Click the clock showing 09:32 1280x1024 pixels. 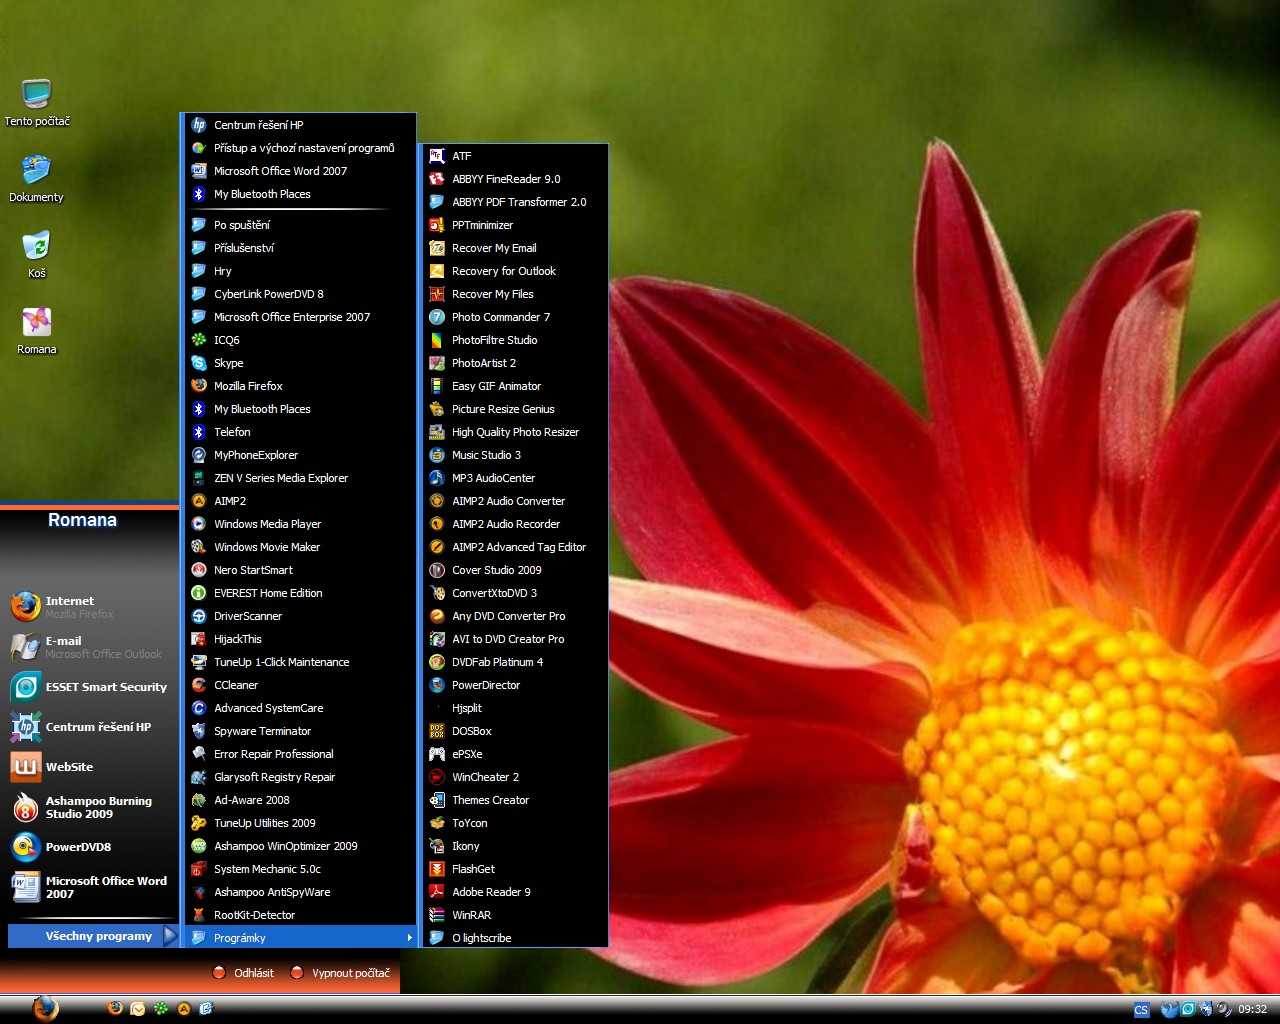(1252, 1010)
